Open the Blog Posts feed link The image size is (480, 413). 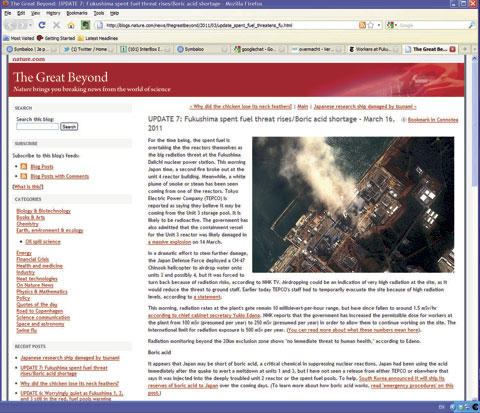(x=42, y=167)
